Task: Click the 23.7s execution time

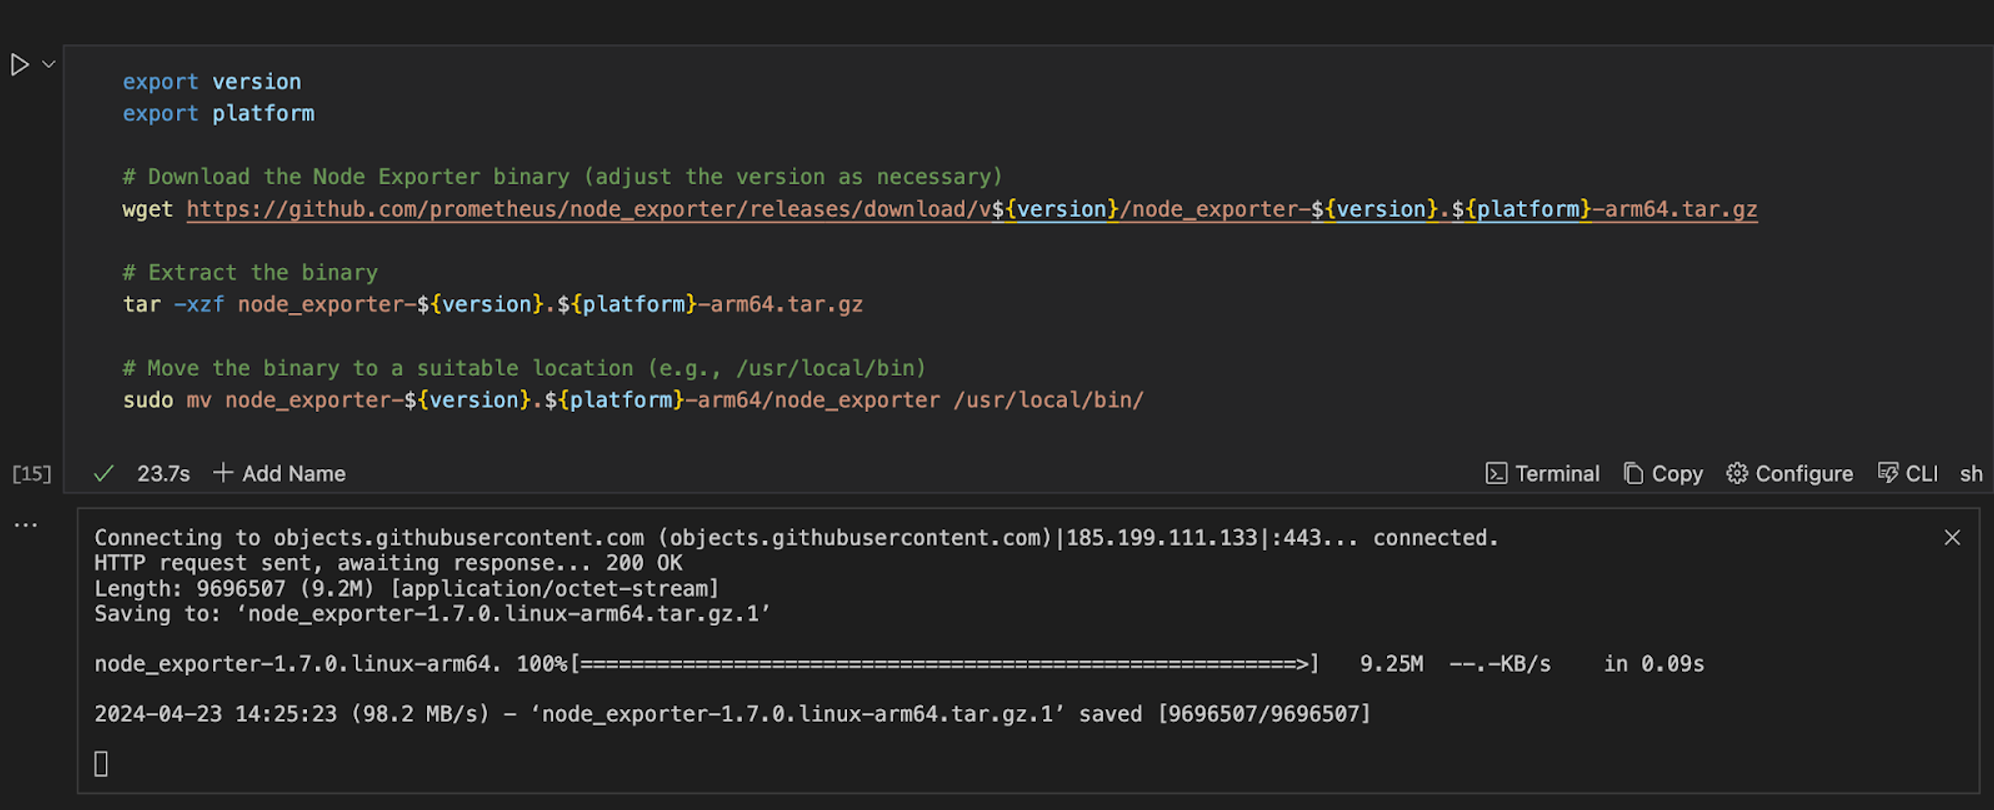Action: coord(163,473)
